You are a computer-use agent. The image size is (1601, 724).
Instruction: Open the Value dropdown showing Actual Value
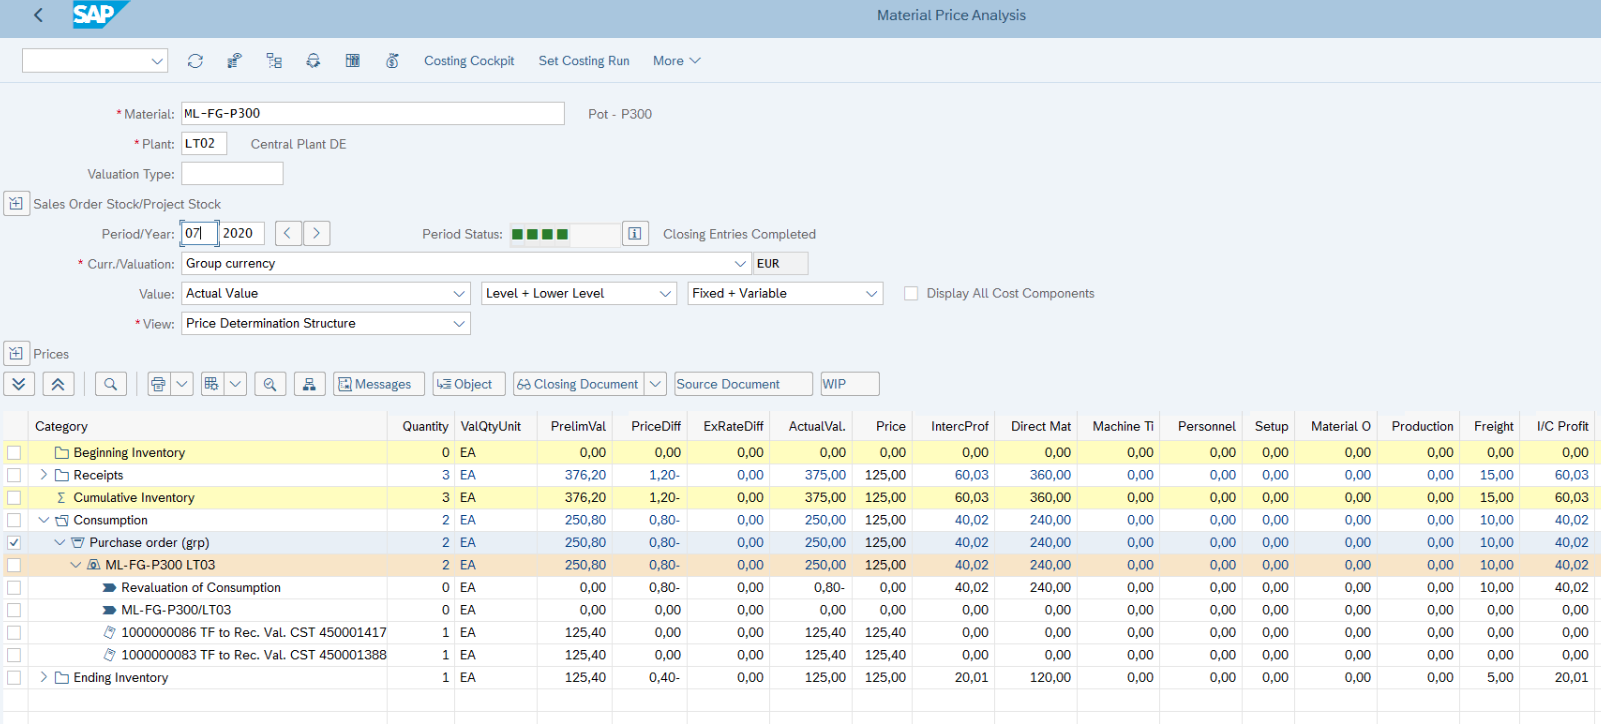(459, 294)
